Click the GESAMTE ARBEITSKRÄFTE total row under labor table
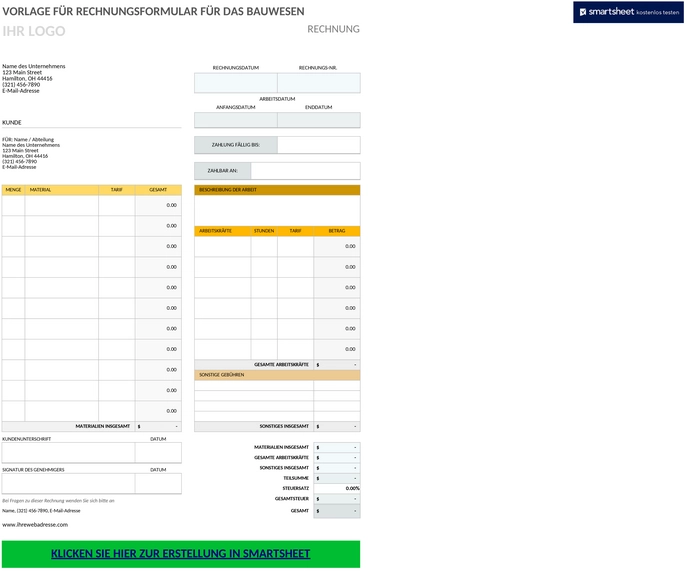 tap(277, 365)
